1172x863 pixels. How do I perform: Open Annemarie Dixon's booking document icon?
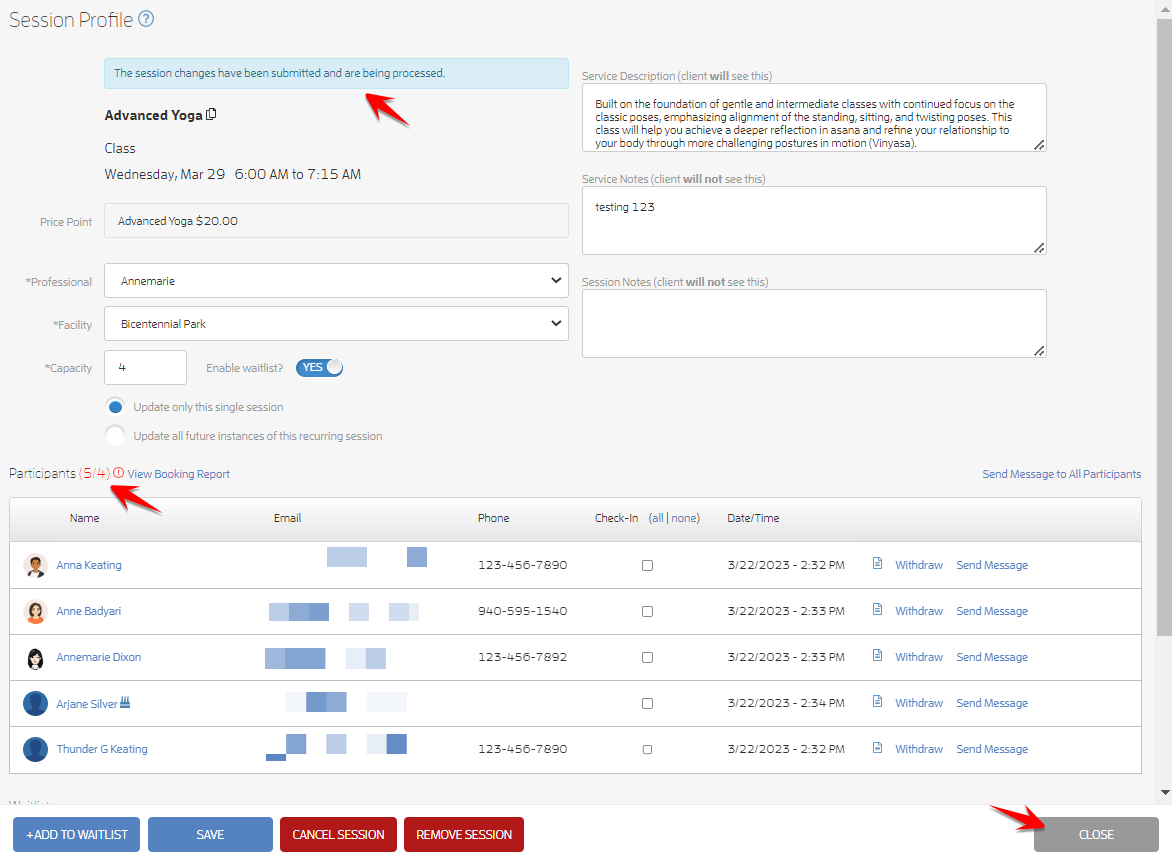878,655
